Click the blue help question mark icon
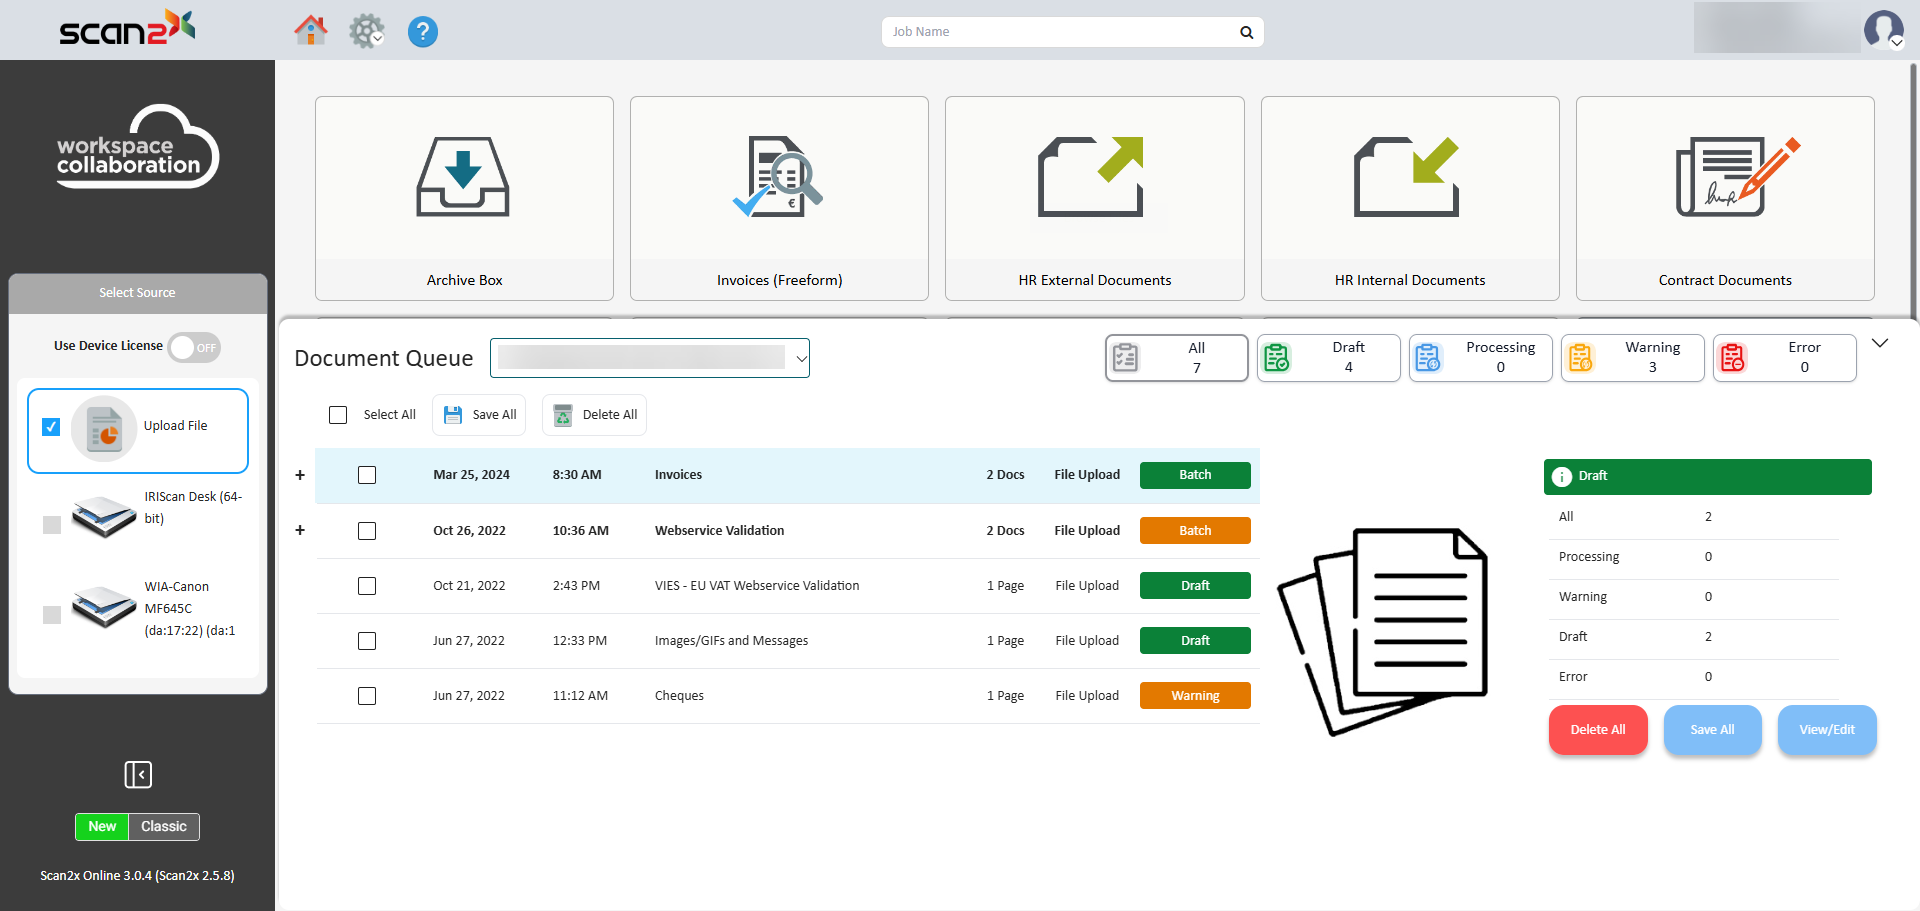This screenshot has height=911, width=1920. 422,32
